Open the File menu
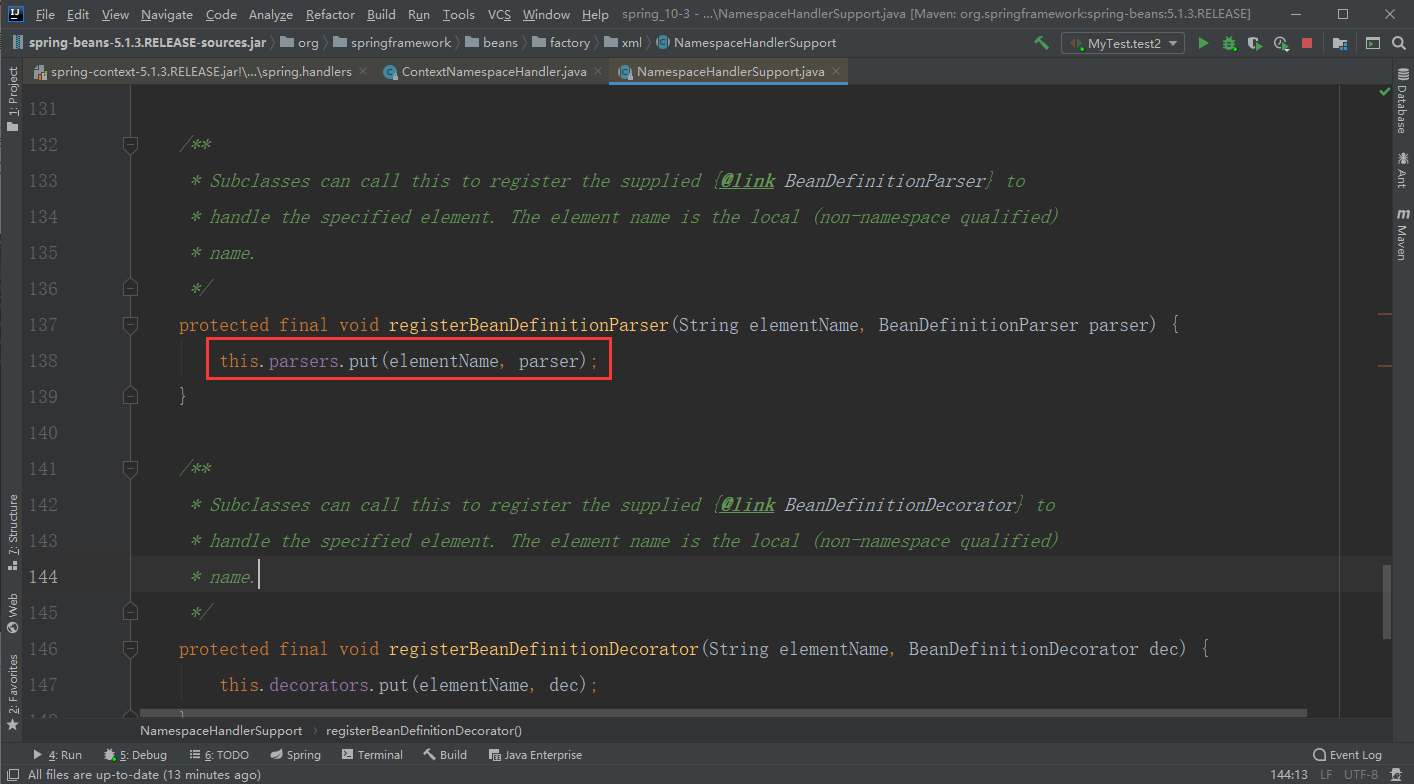This screenshot has width=1414, height=784. [46, 15]
